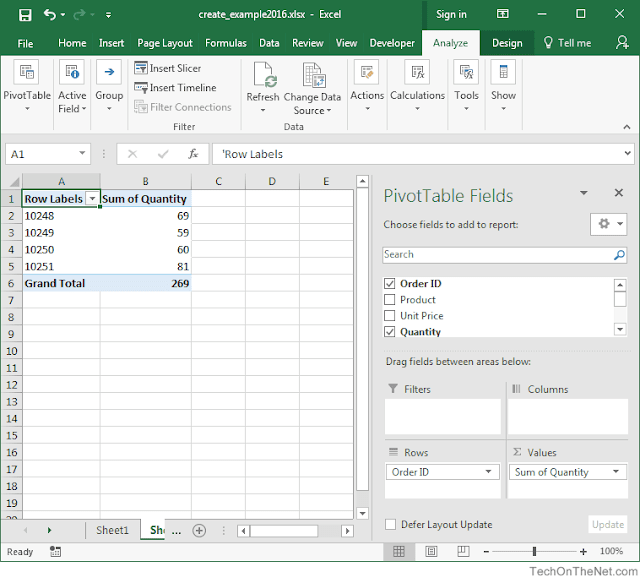Switch to Page Layout view
Viewport: 640px width, 583px height.
coord(431,552)
